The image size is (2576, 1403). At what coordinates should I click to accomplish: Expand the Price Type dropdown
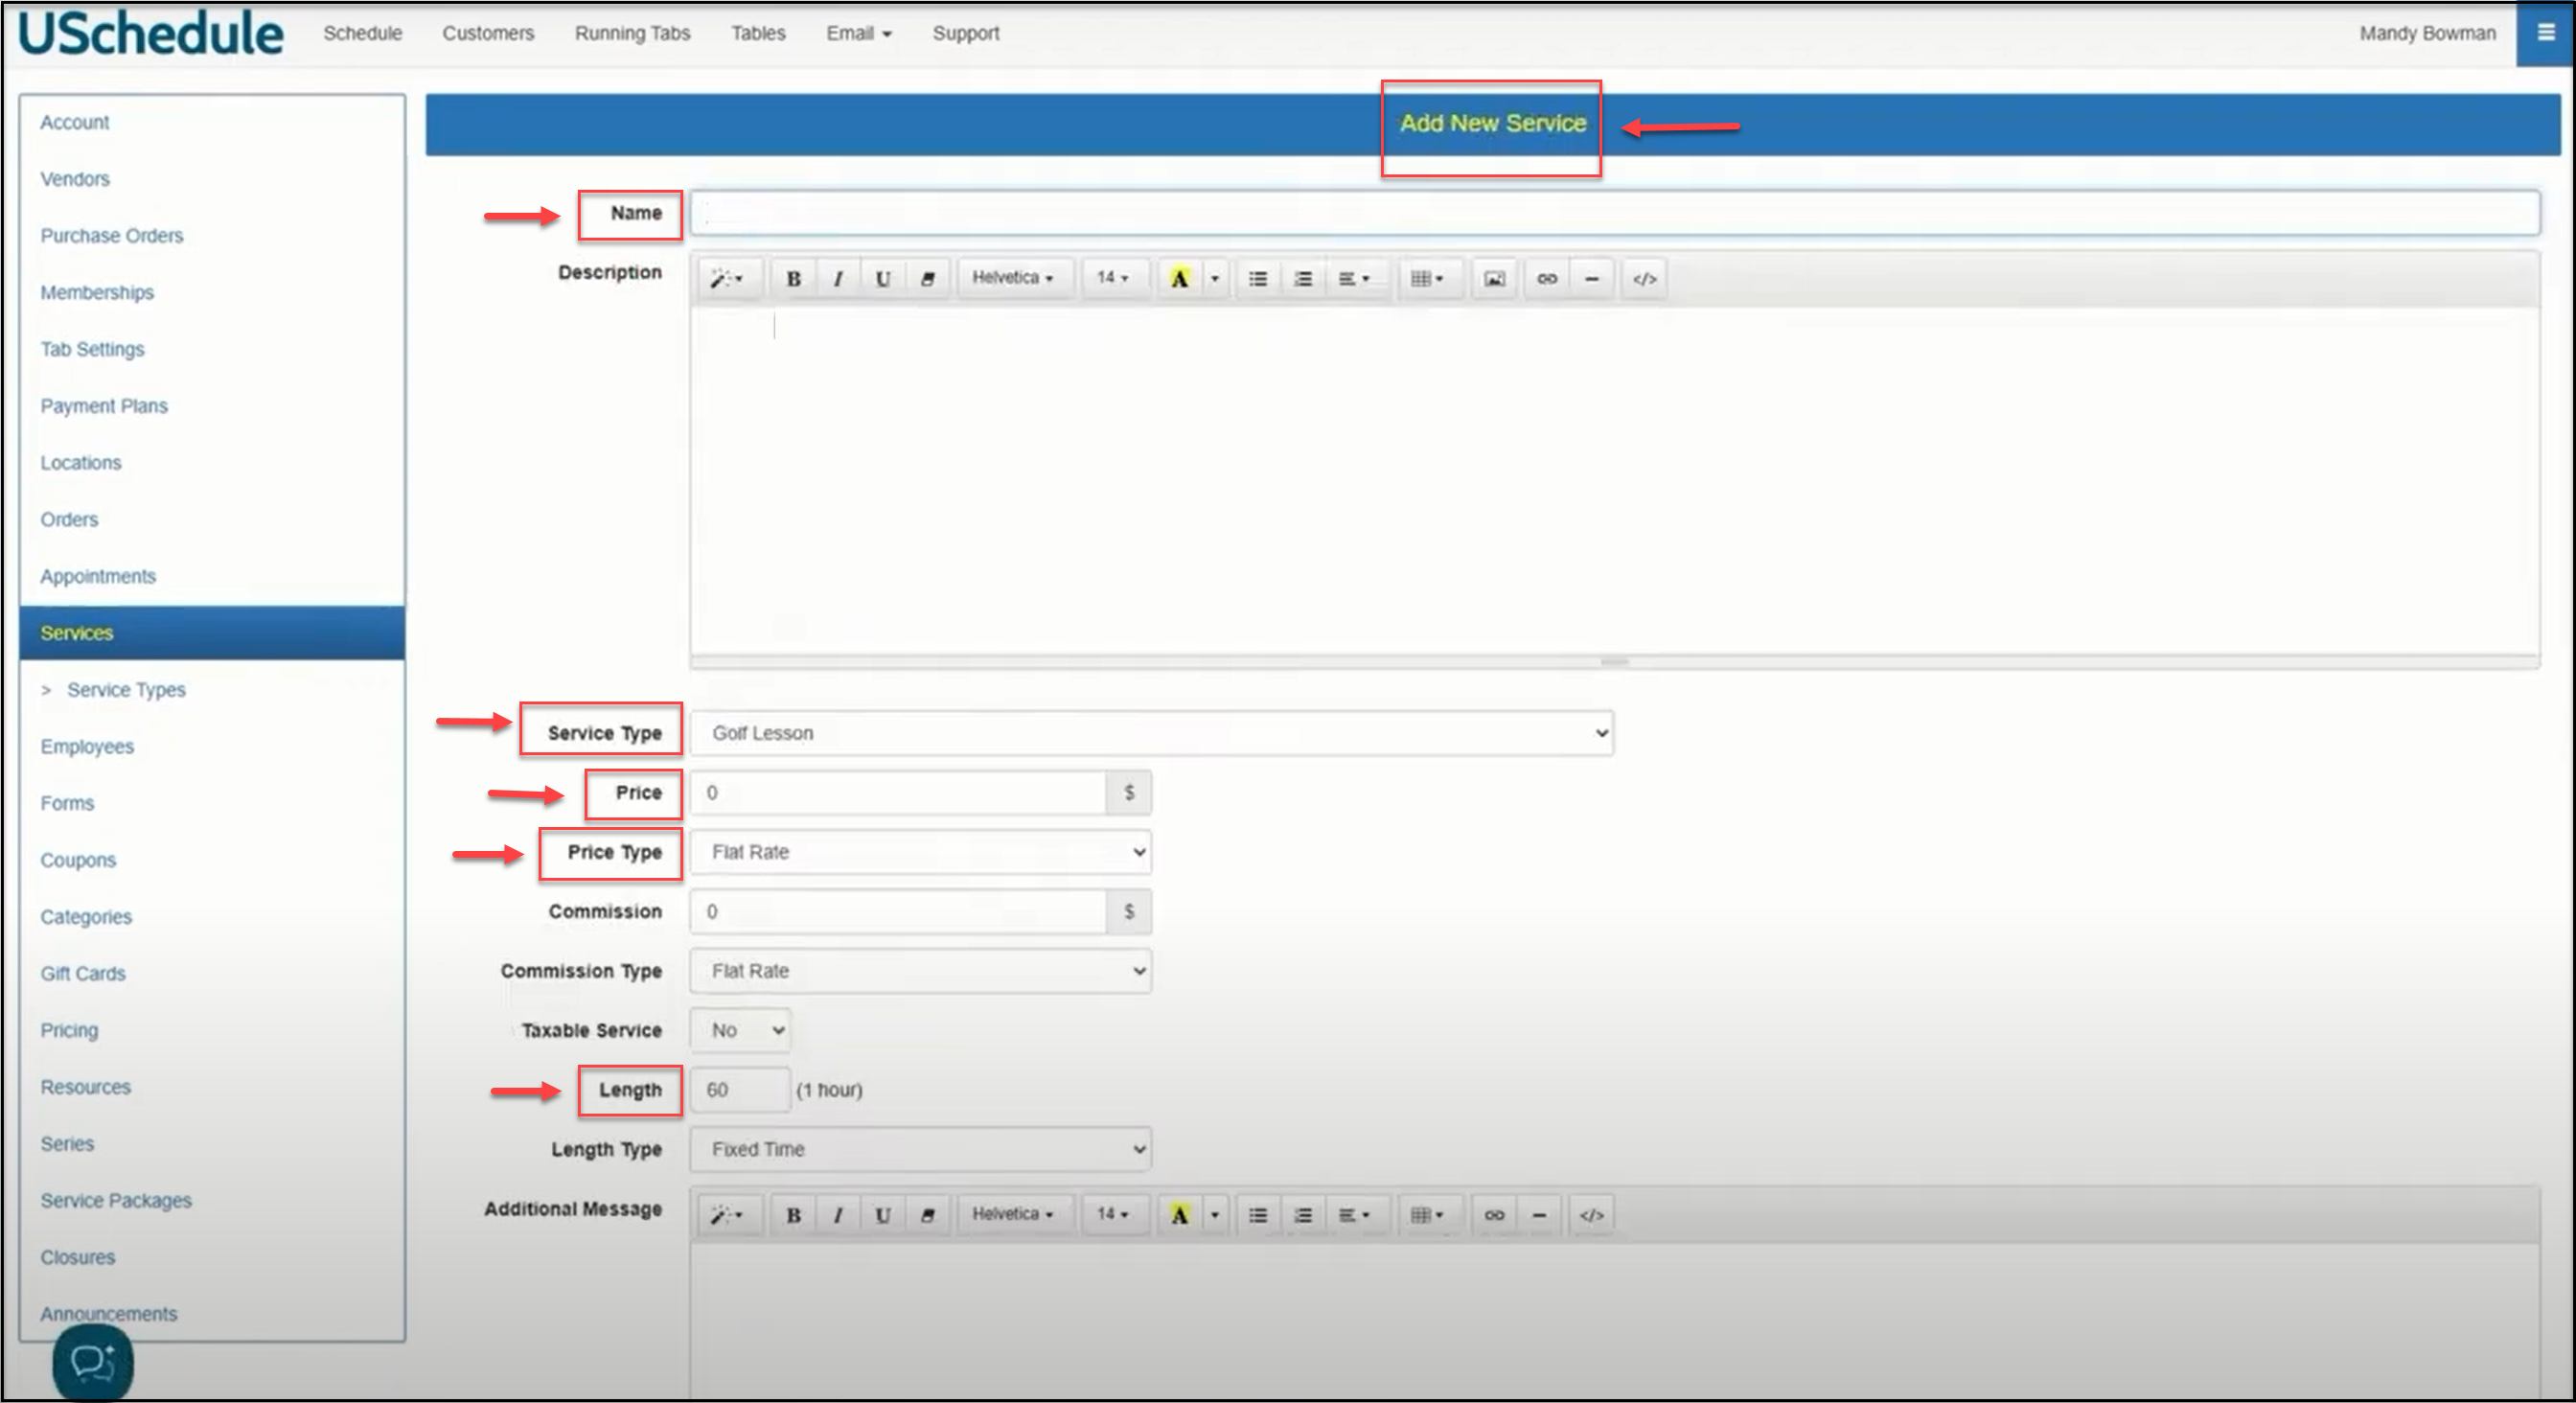click(x=920, y=852)
